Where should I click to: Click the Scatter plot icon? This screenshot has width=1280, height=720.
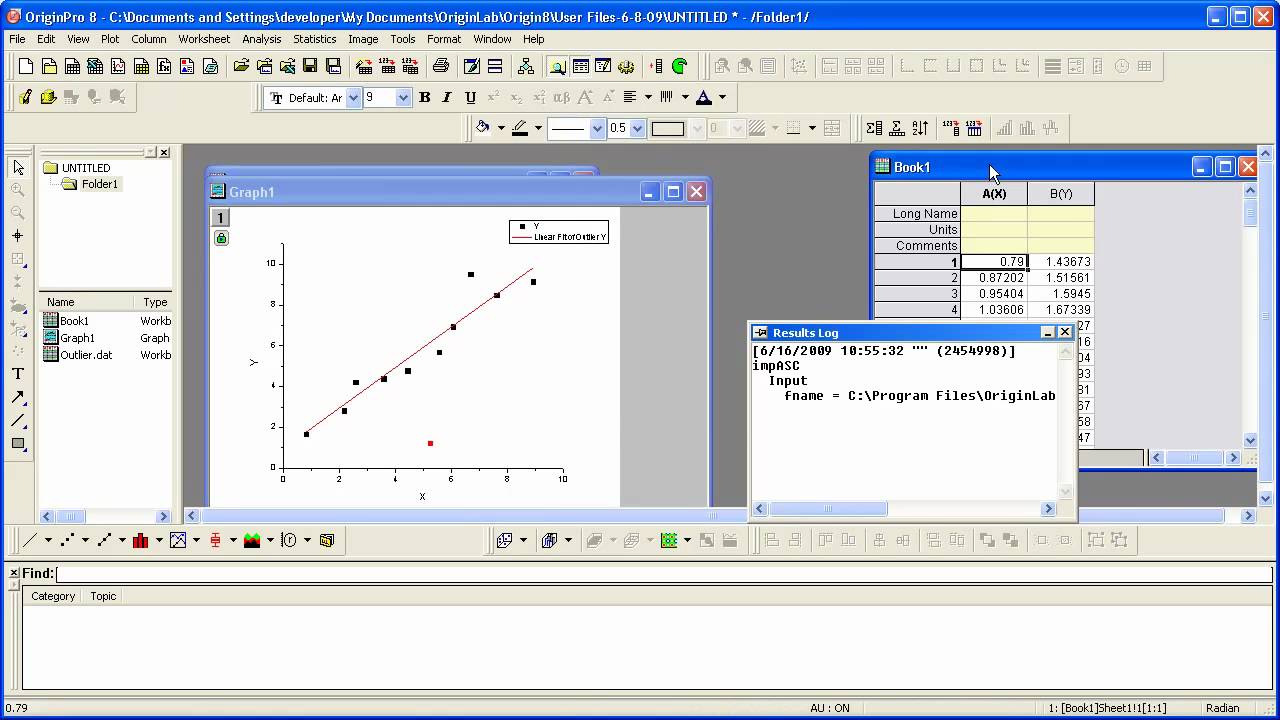point(67,540)
